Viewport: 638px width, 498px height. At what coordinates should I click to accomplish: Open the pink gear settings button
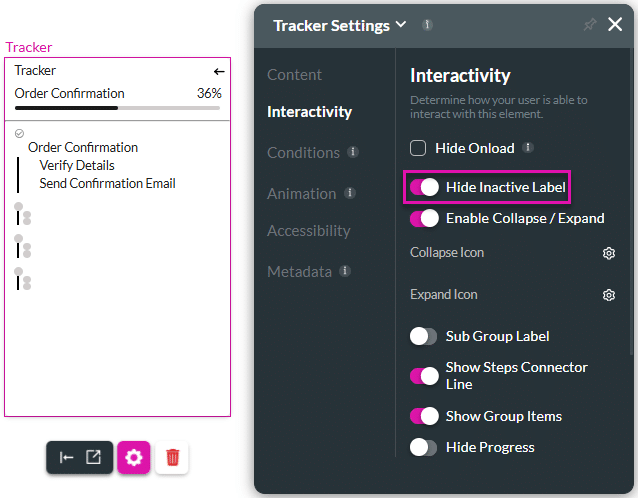[134, 457]
